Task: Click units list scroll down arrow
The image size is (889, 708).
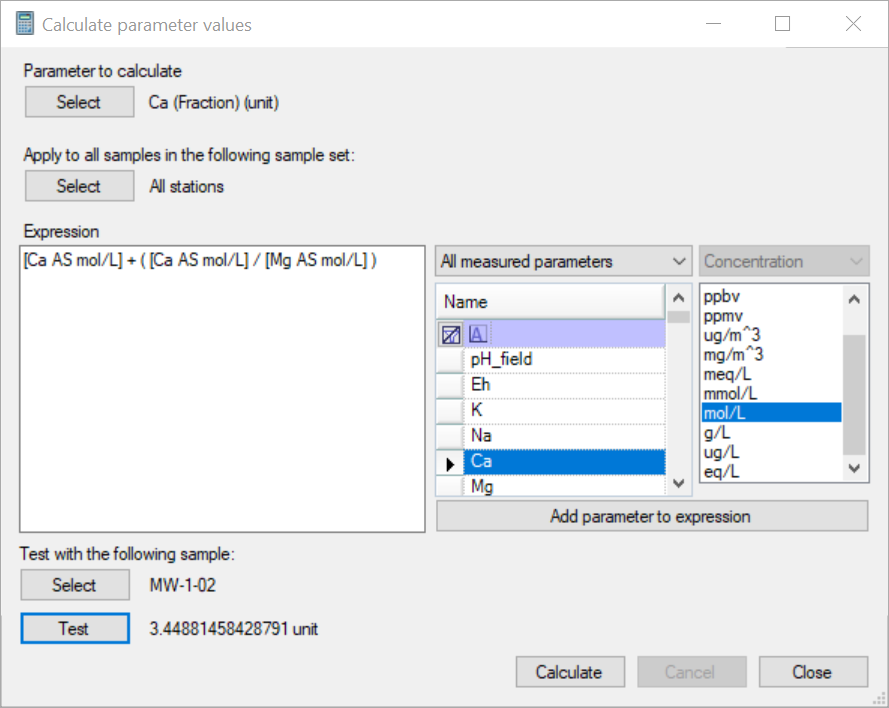Action: [x=854, y=468]
